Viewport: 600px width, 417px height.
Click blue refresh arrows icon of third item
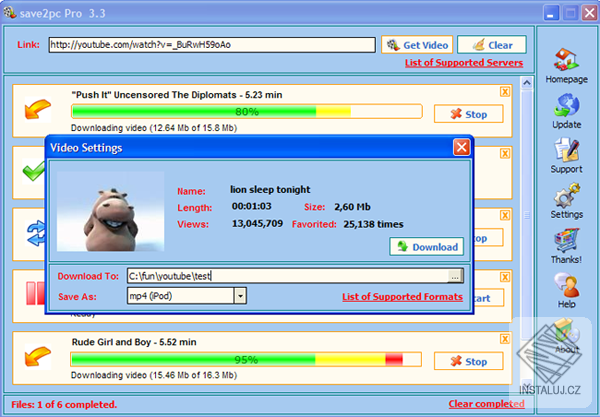[36, 233]
